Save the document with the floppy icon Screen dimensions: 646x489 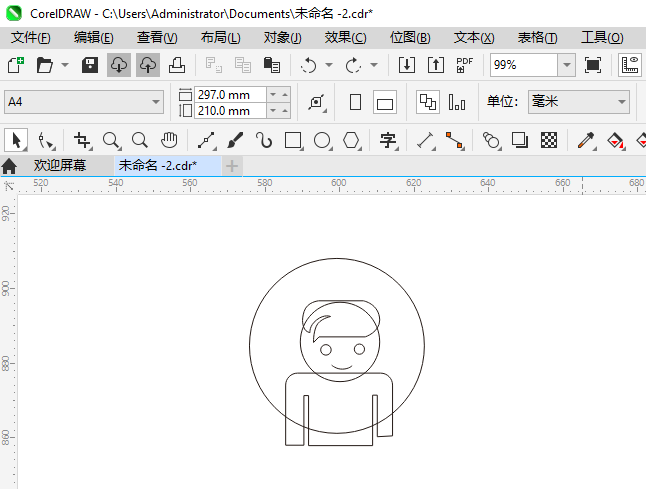coord(89,65)
